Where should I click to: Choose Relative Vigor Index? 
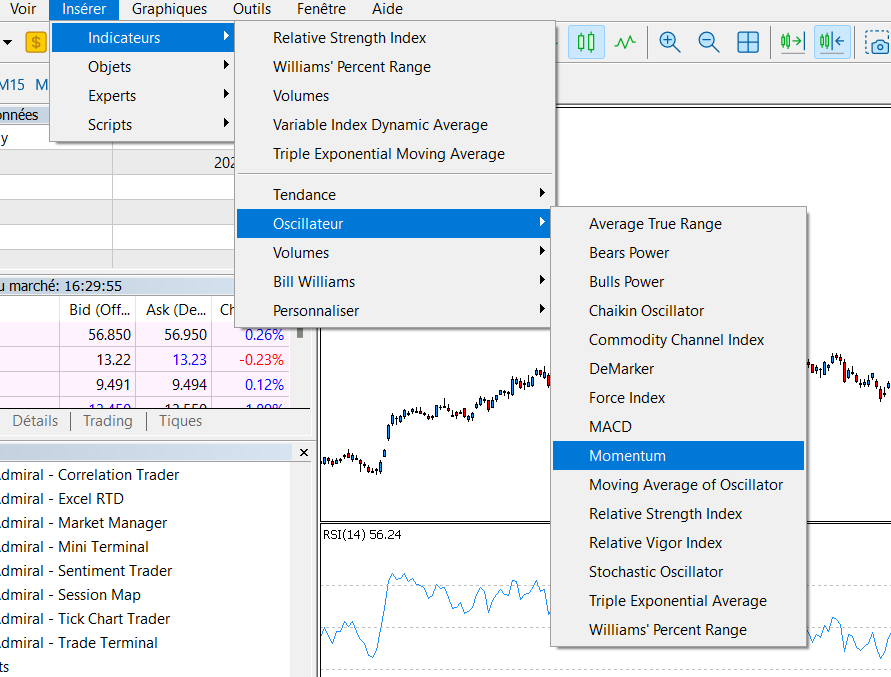[678, 542]
